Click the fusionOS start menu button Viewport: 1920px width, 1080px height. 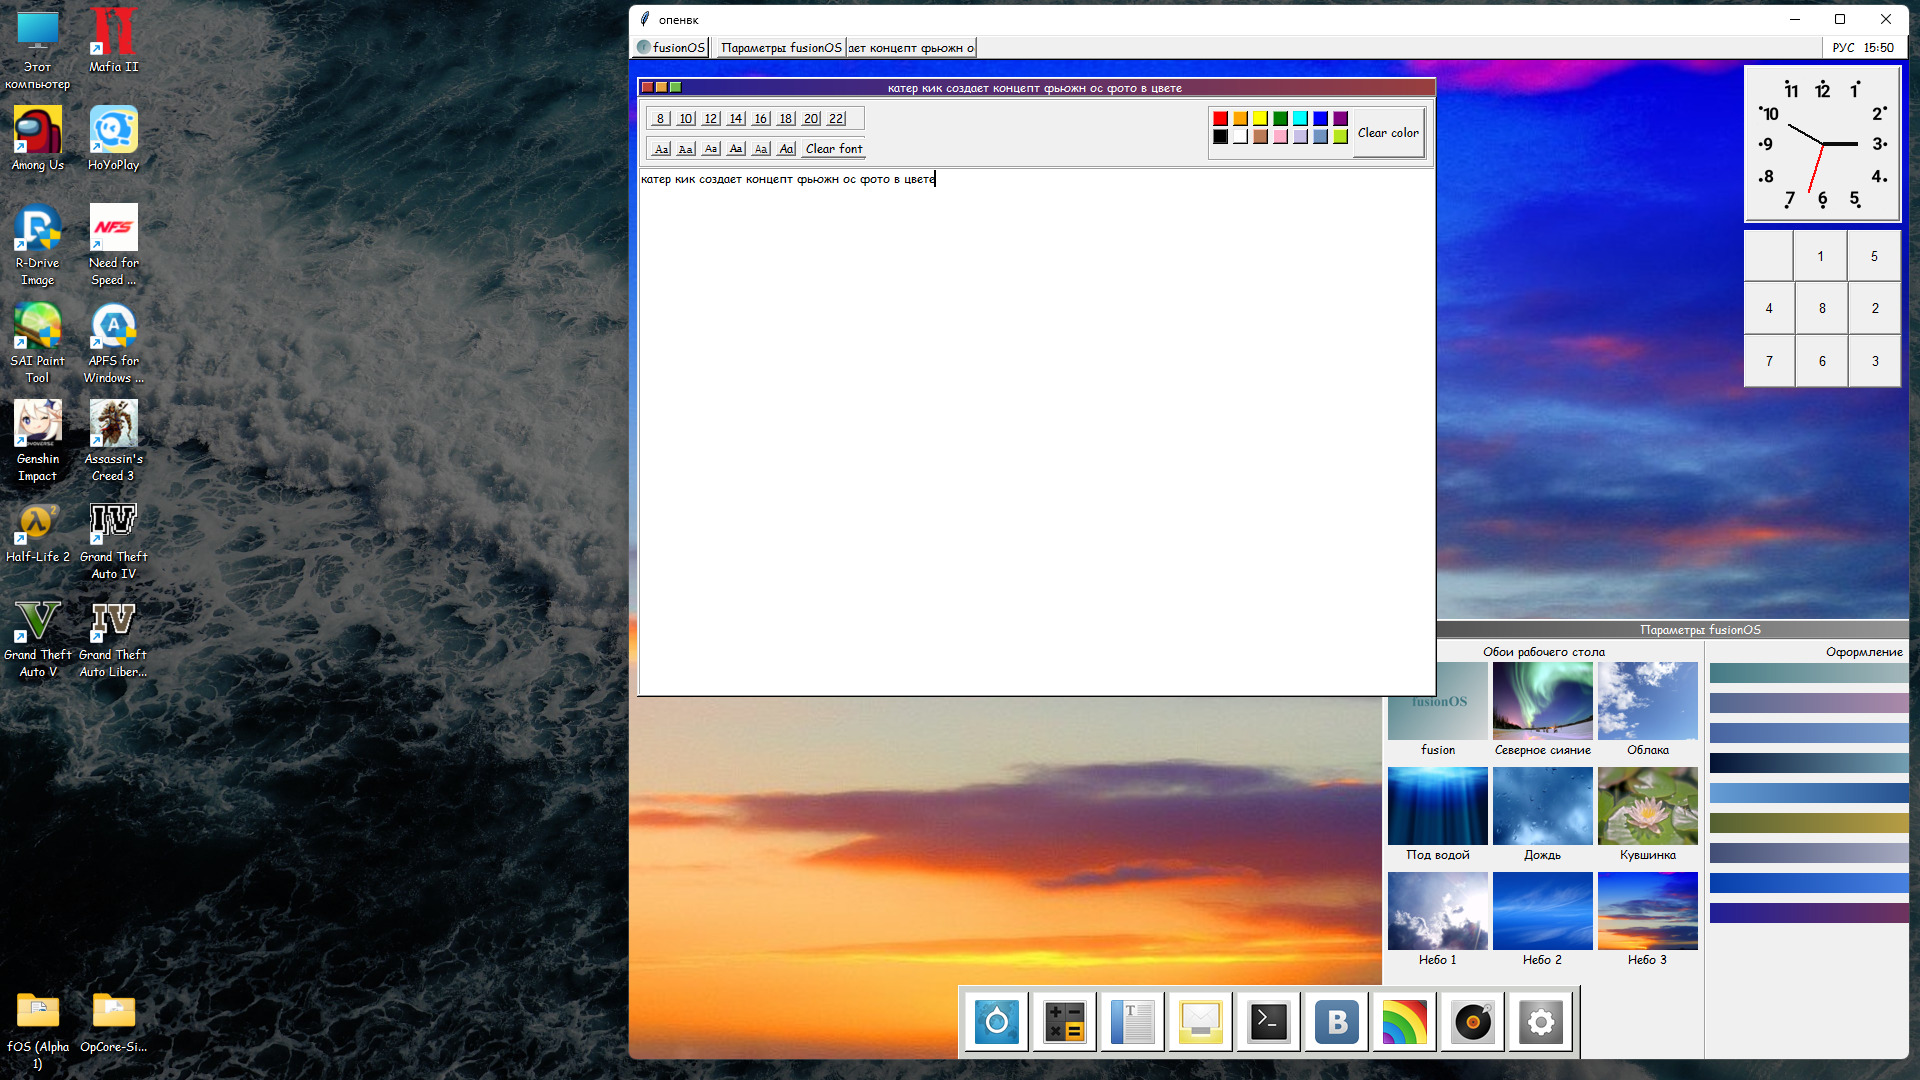click(x=672, y=47)
